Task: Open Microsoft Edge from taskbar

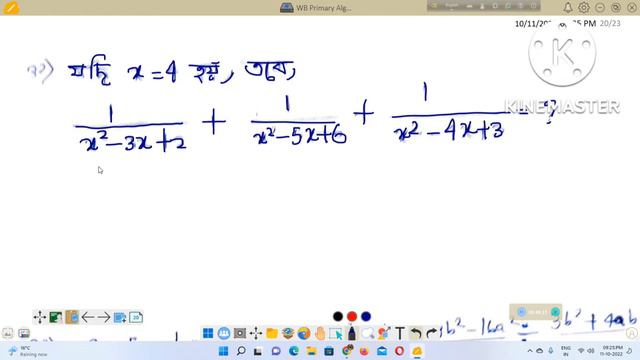Action: pyautogui.click(x=294, y=351)
